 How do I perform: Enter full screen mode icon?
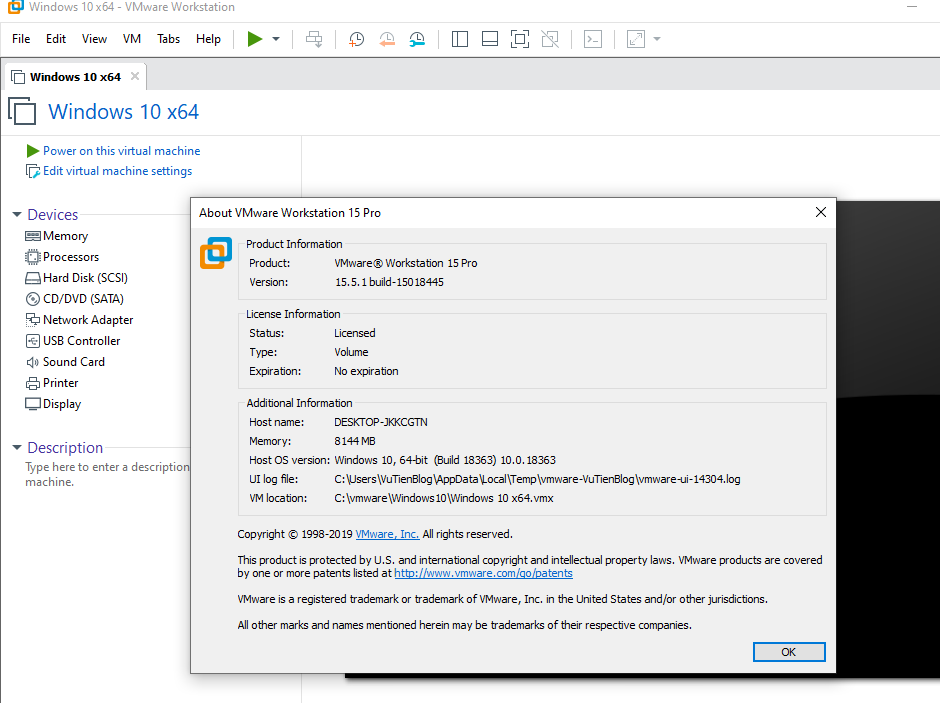click(x=520, y=40)
